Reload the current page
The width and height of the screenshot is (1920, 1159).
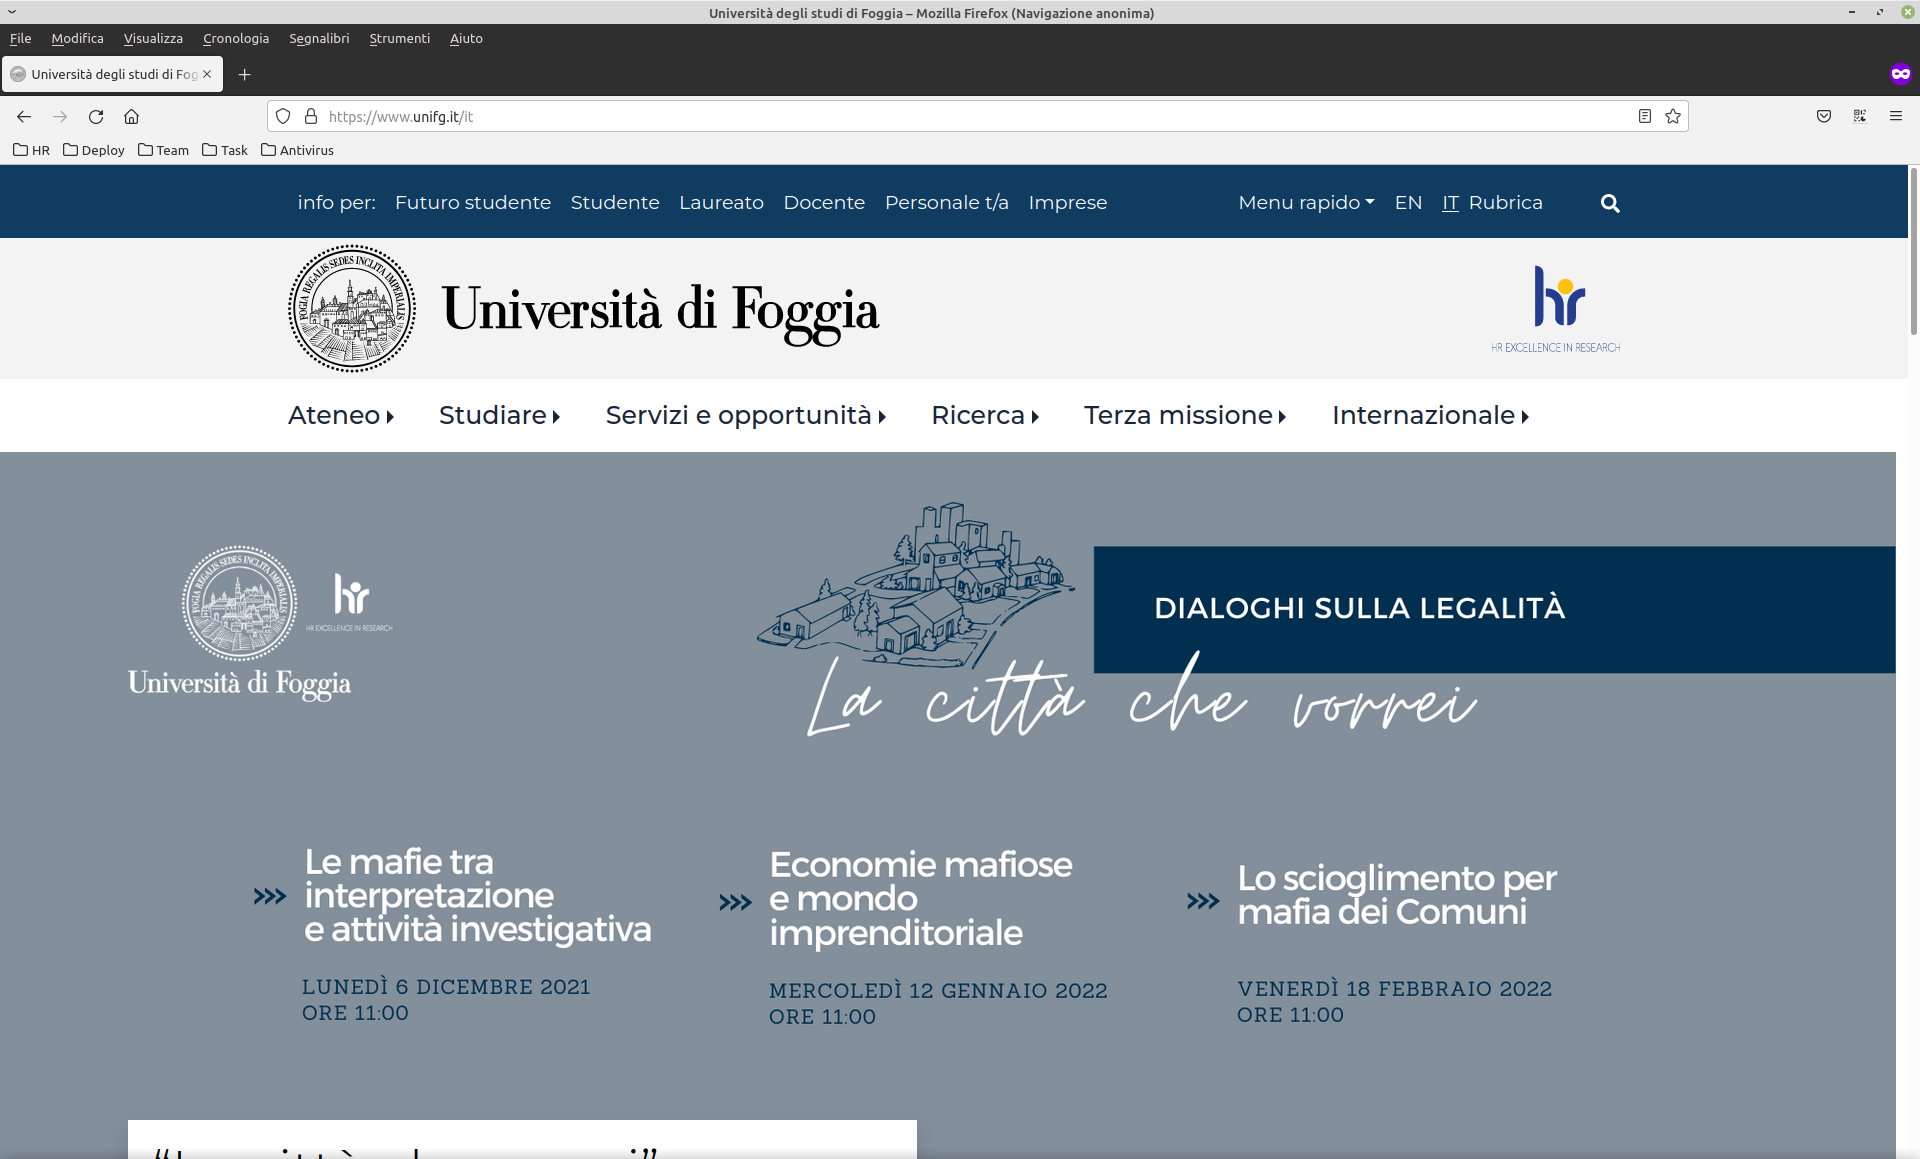pyautogui.click(x=96, y=117)
